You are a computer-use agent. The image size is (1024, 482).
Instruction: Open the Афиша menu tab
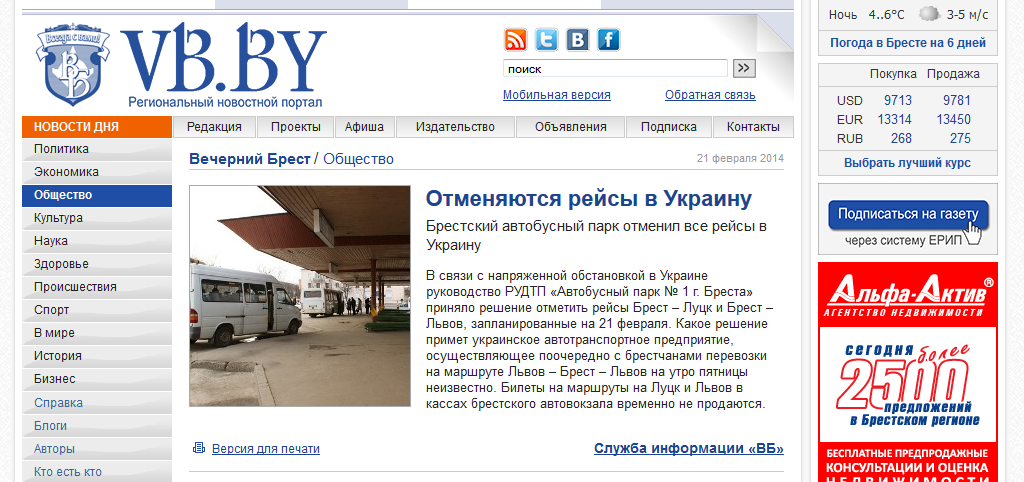tap(364, 127)
